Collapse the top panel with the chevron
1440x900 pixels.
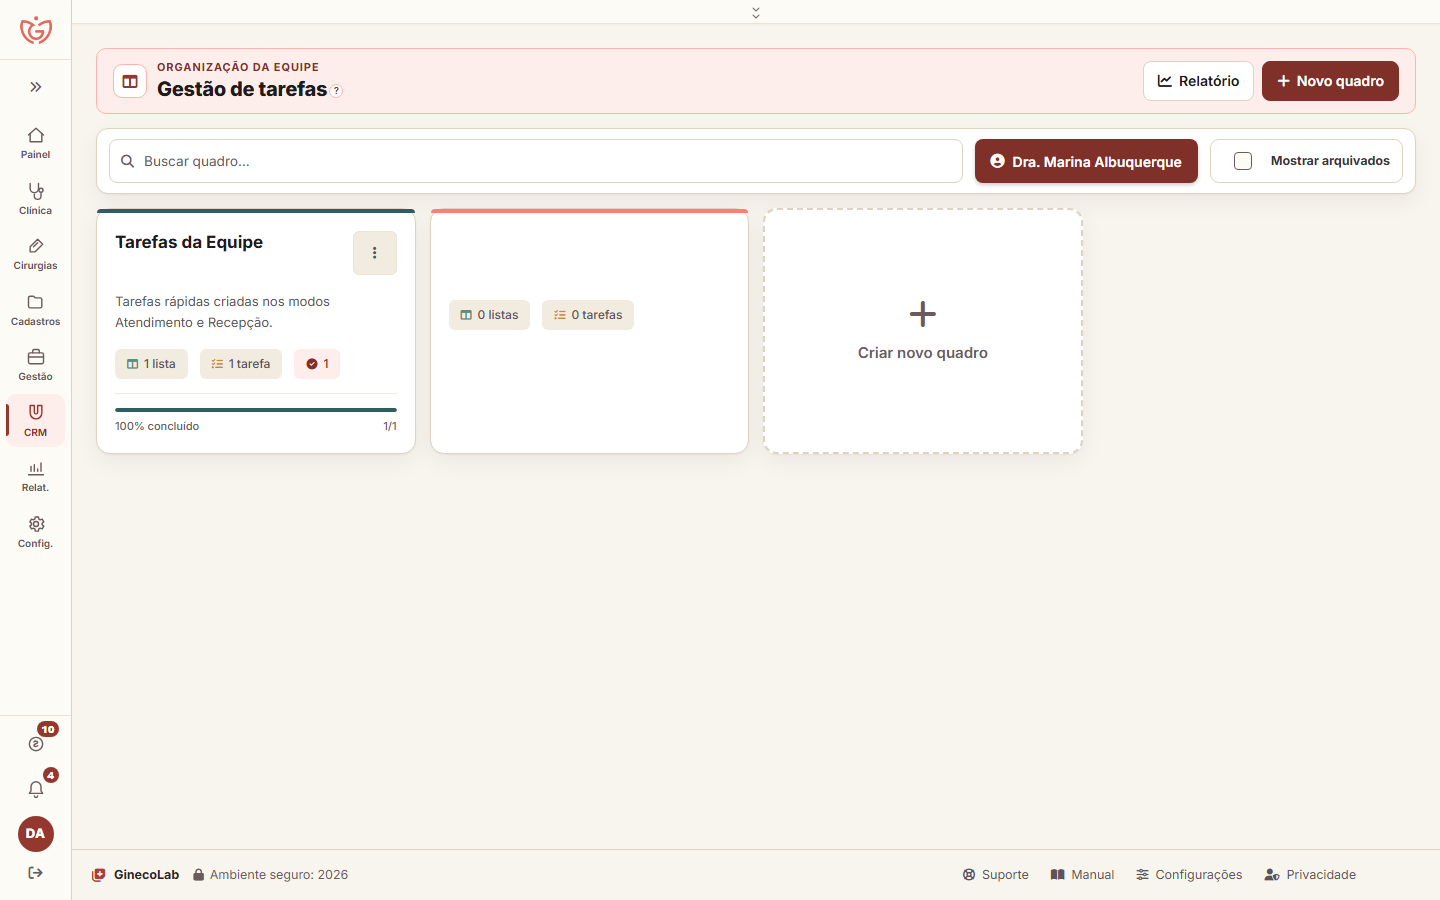coord(756,12)
